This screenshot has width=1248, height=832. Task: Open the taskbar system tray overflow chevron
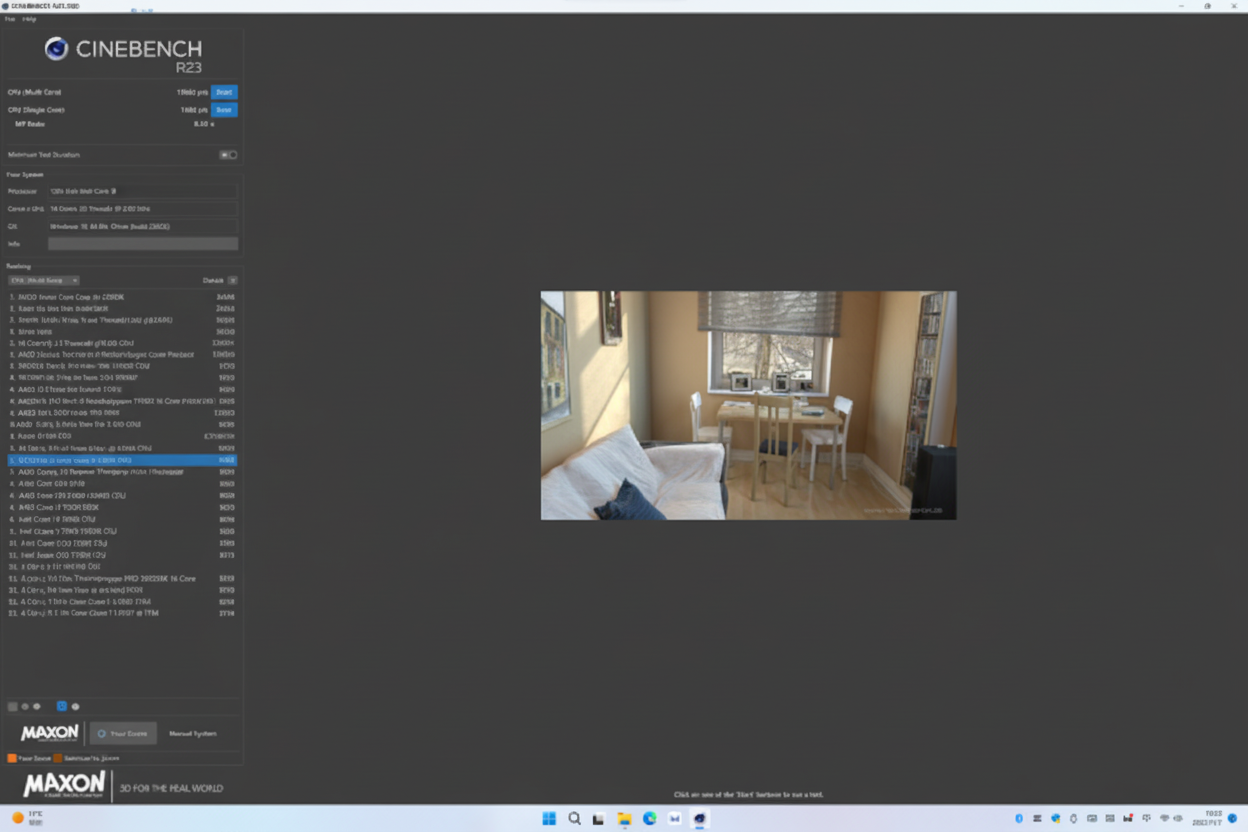click(x=1018, y=818)
